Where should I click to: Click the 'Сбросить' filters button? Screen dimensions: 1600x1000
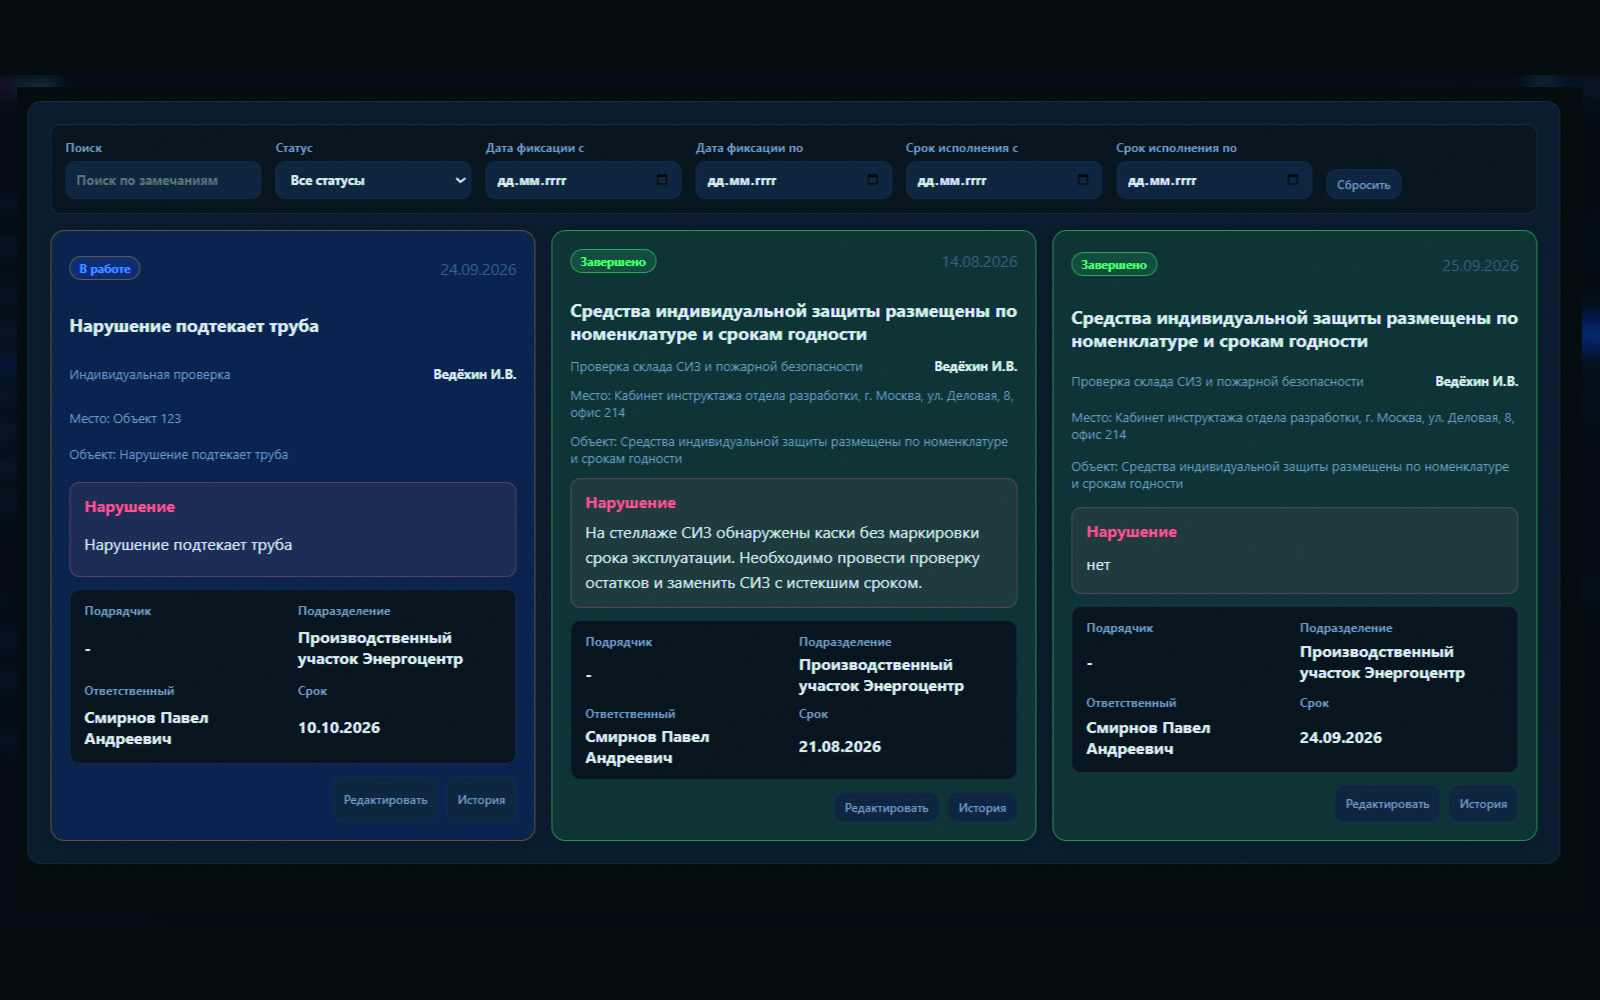[x=1364, y=185]
